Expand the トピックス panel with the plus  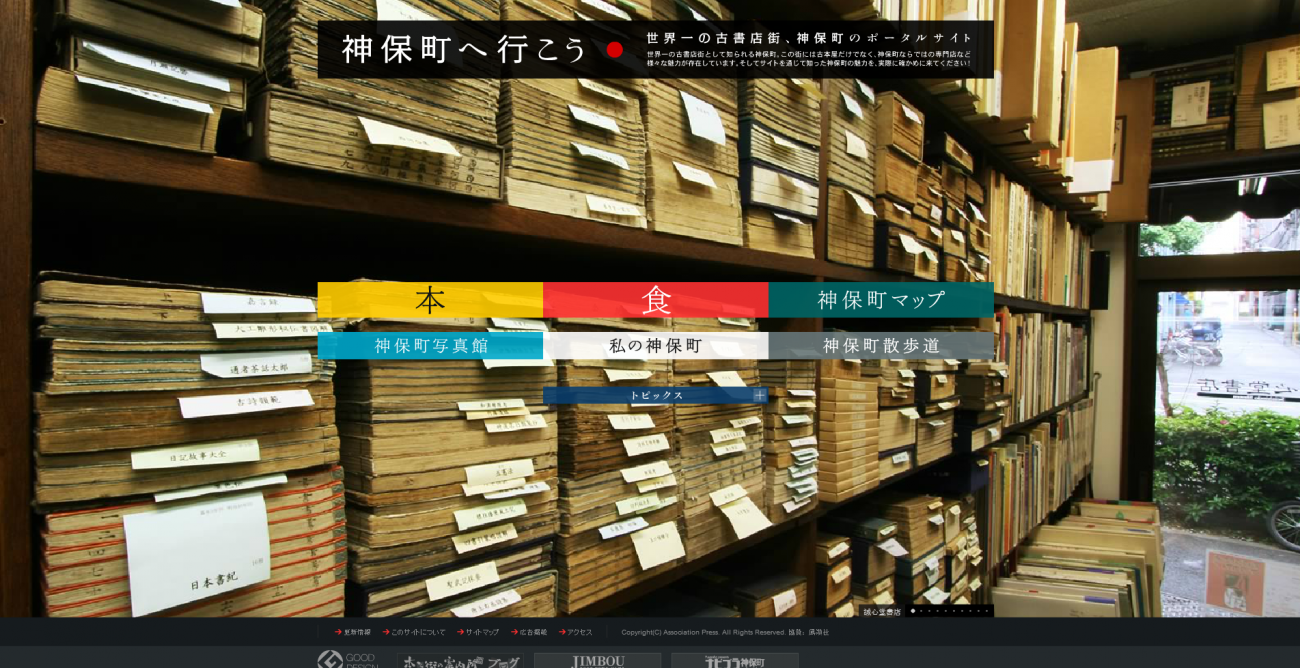761,395
